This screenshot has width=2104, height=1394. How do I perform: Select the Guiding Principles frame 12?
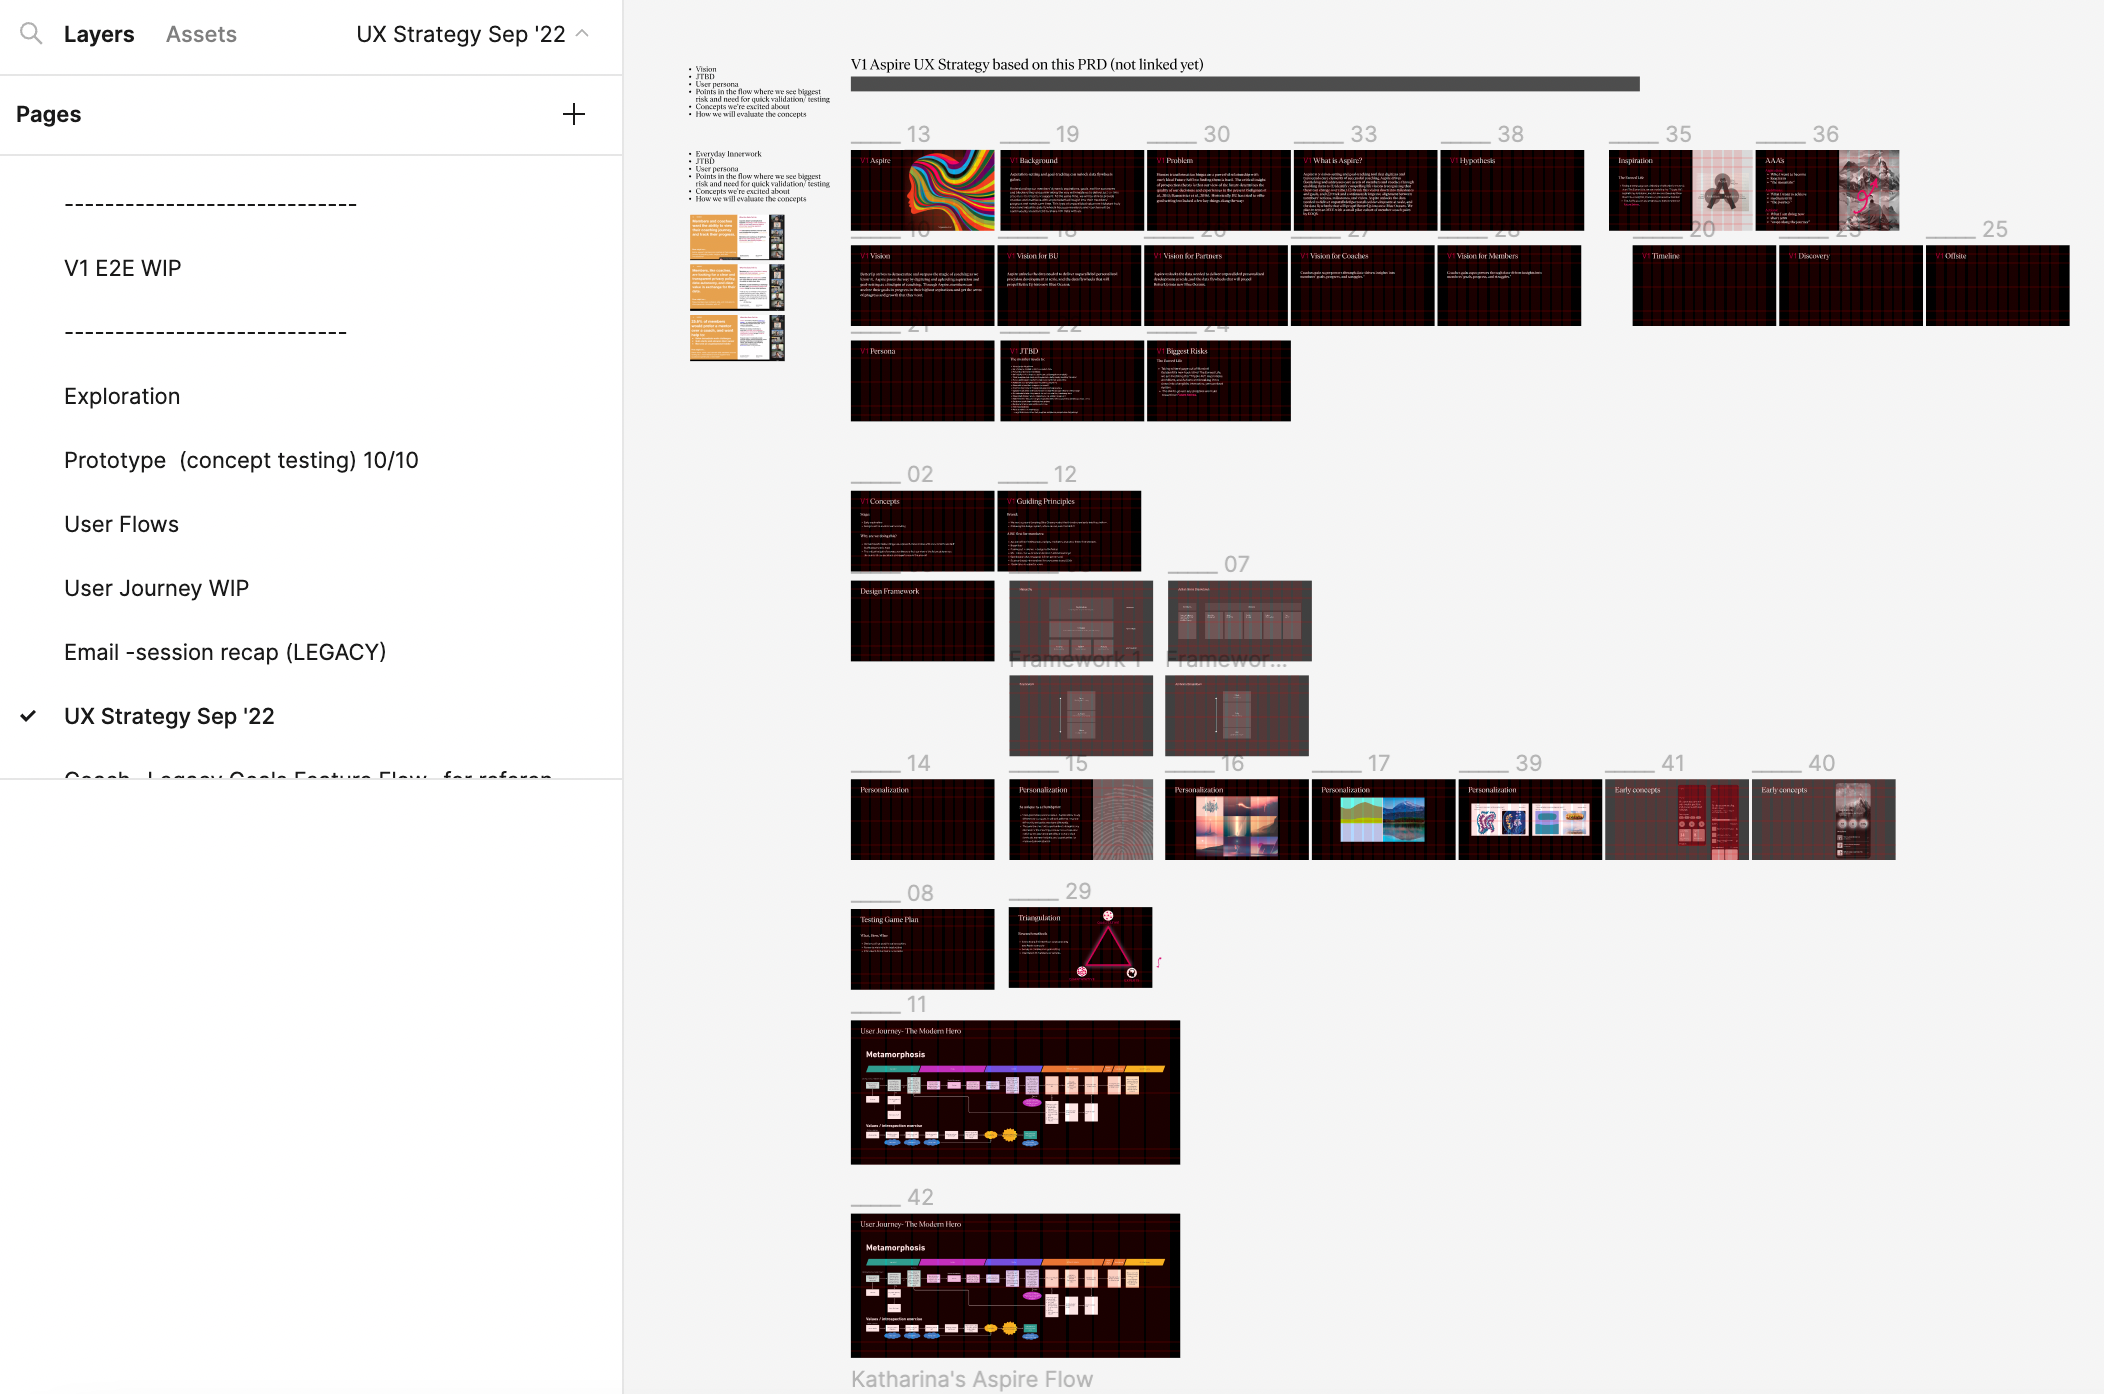click(1069, 531)
